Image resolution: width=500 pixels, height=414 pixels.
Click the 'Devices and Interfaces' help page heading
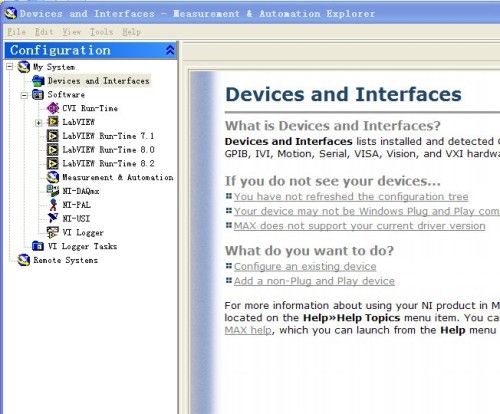[x=343, y=94]
